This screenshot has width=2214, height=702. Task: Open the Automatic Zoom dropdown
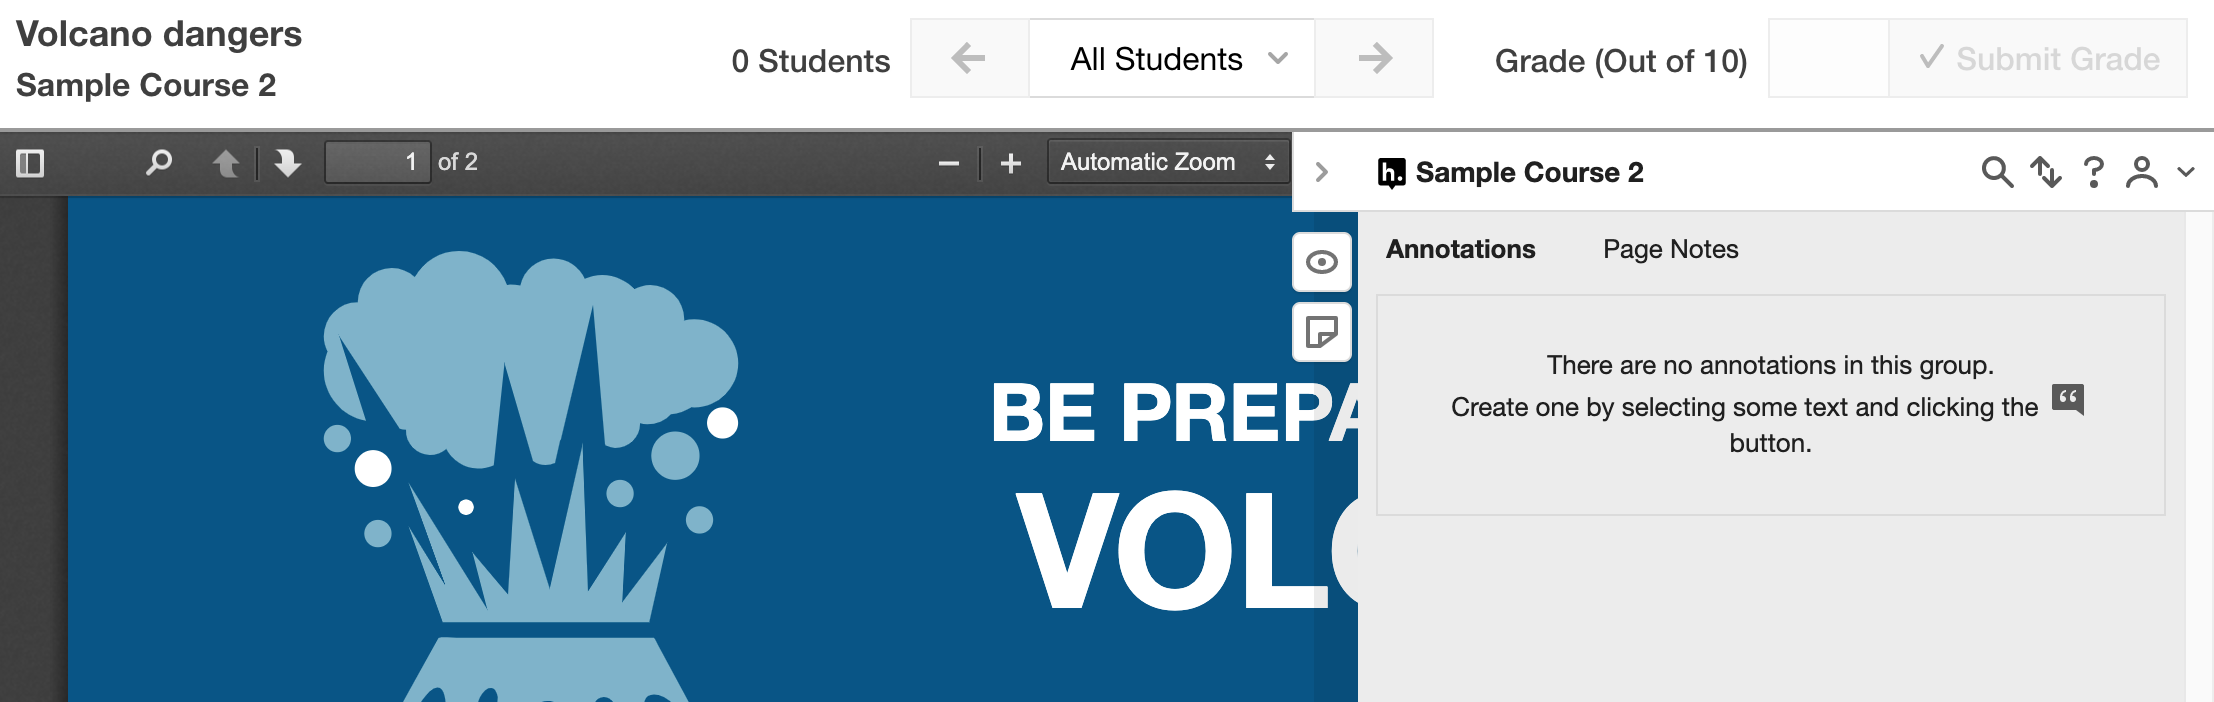click(1167, 162)
